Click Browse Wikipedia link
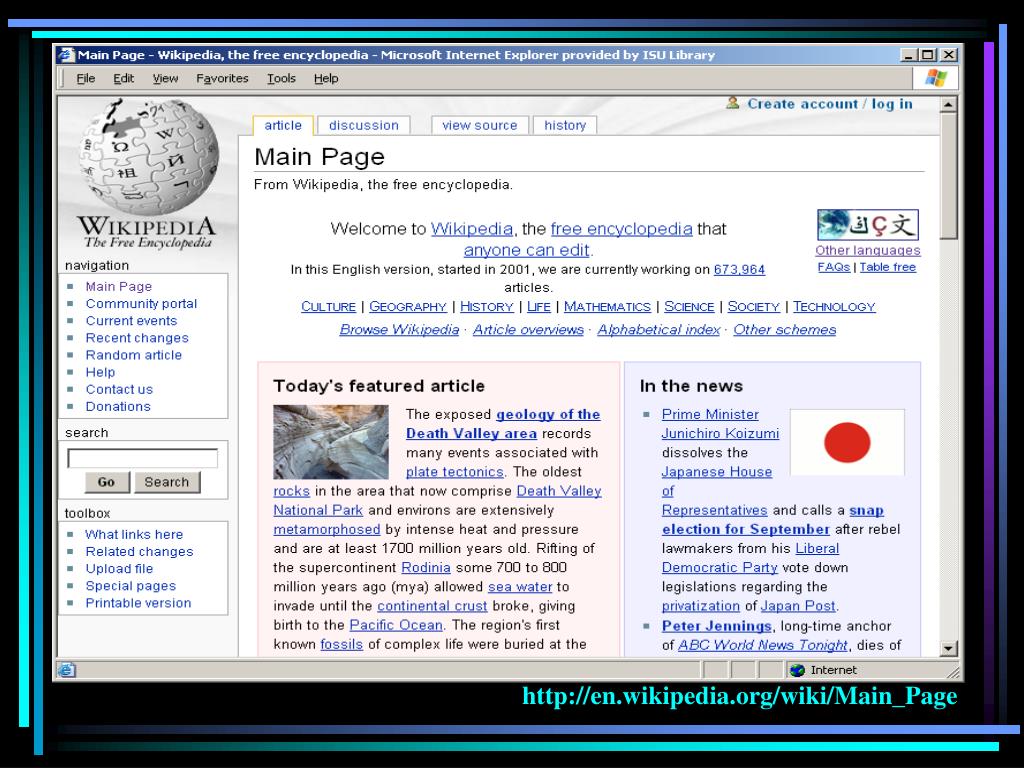Viewport: 1024px width, 768px height. [x=399, y=330]
